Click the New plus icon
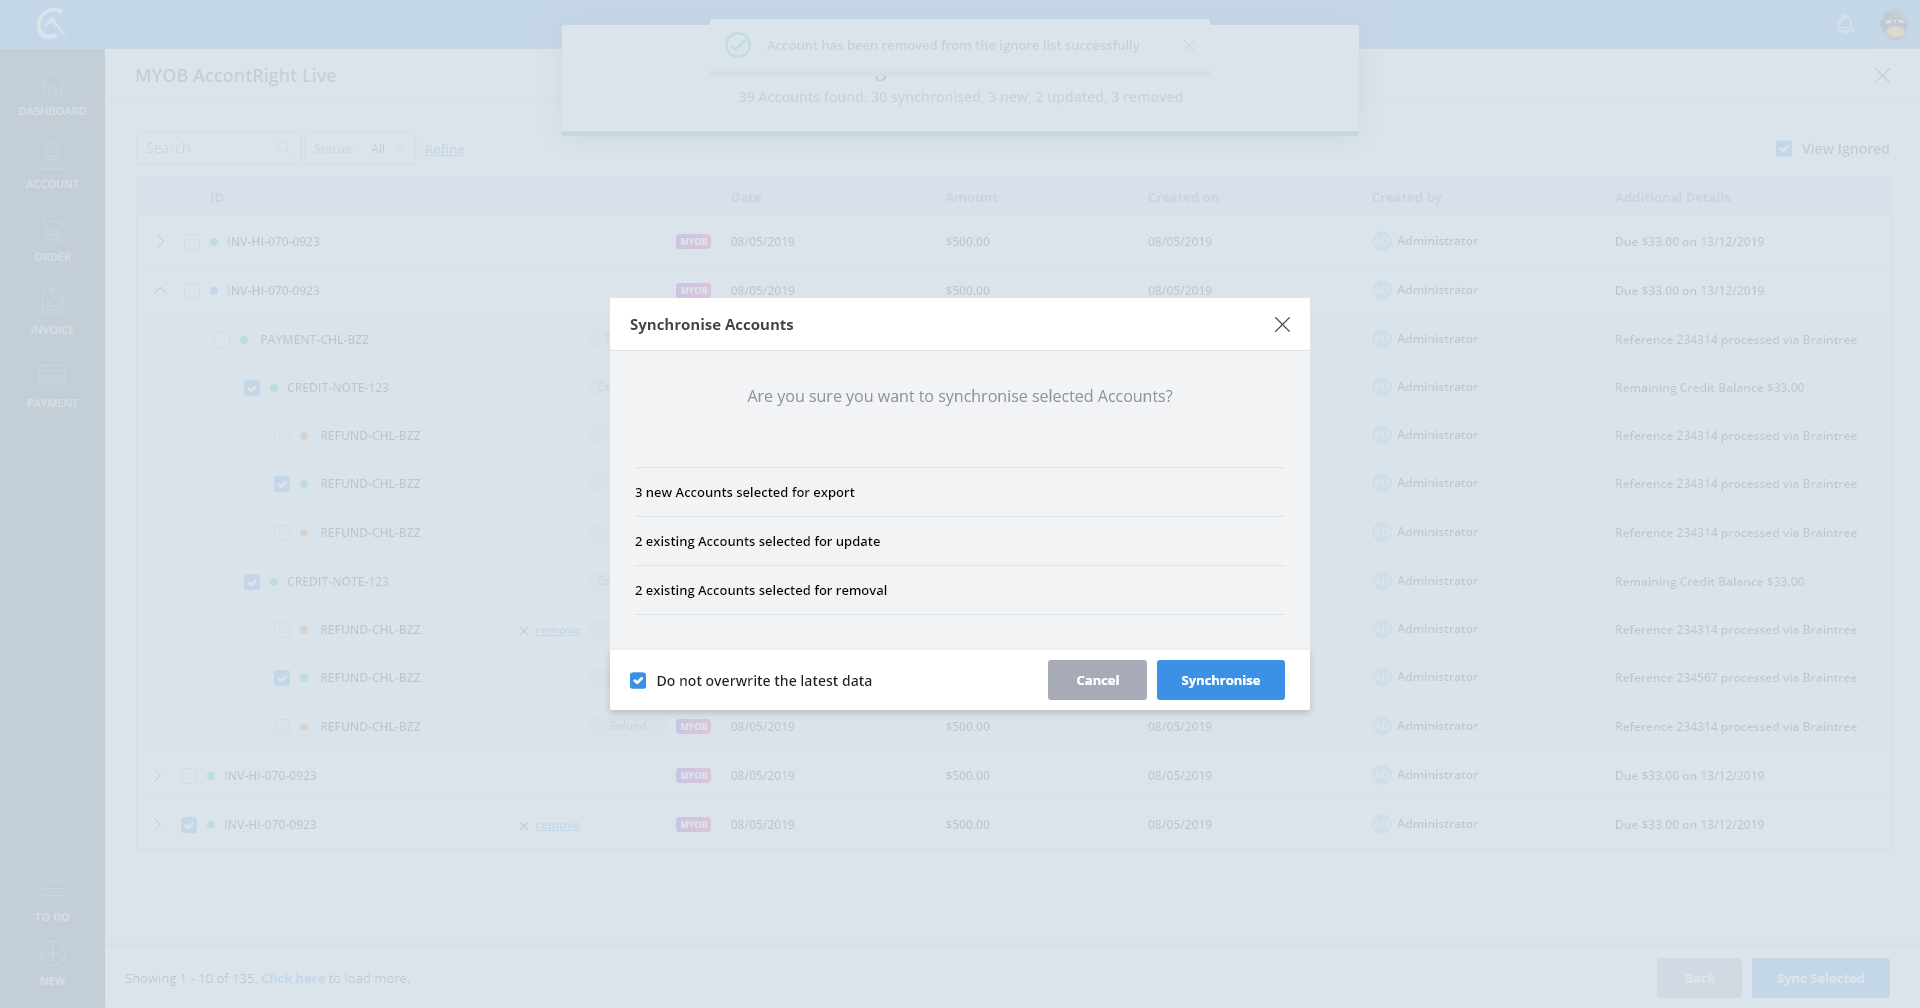Viewport: 1920px width, 1008px height. tap(52, 955)
